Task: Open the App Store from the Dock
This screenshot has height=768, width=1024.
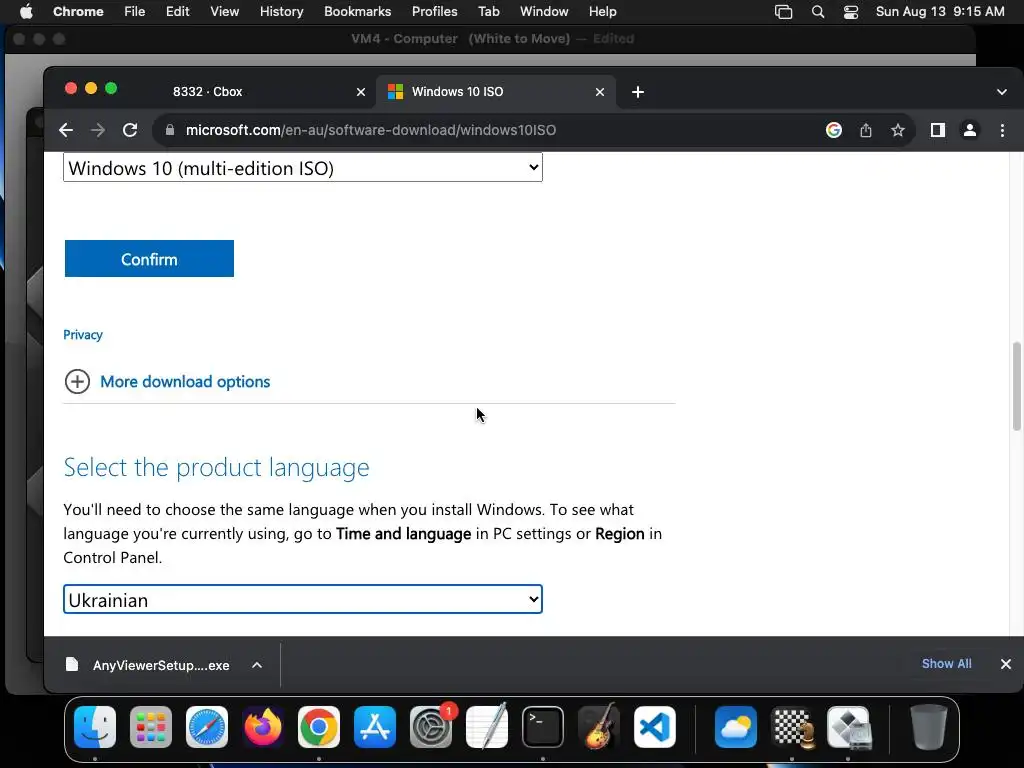Action: pyautogui.click(x=375, y=726)
